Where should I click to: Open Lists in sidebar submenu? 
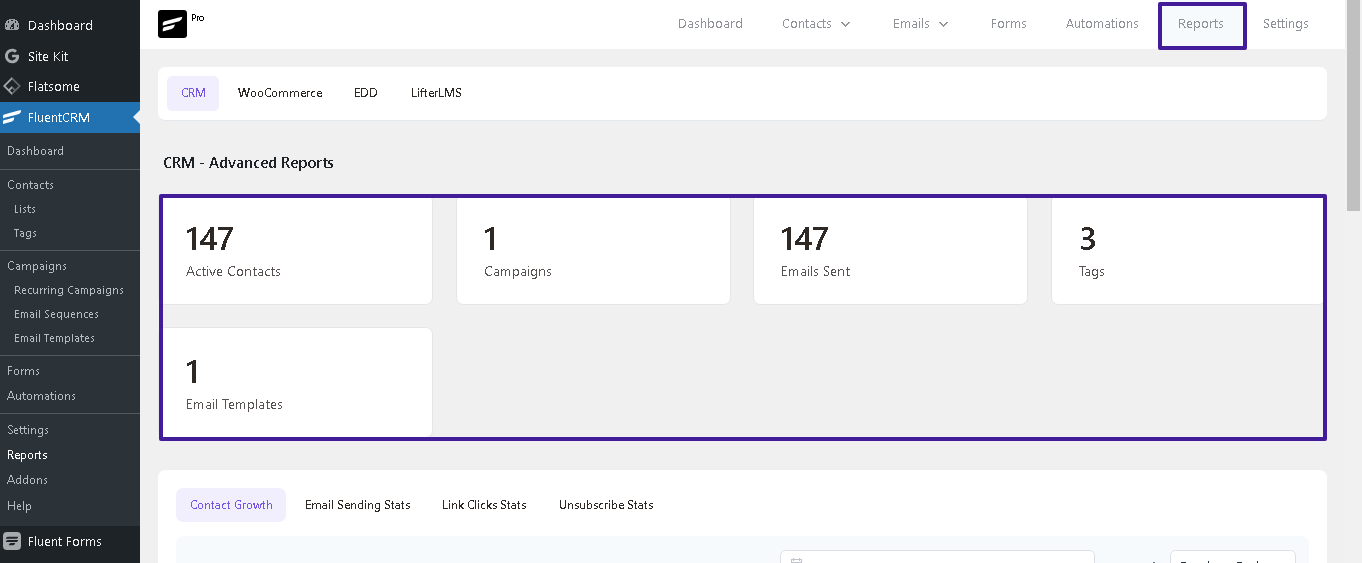25,209
